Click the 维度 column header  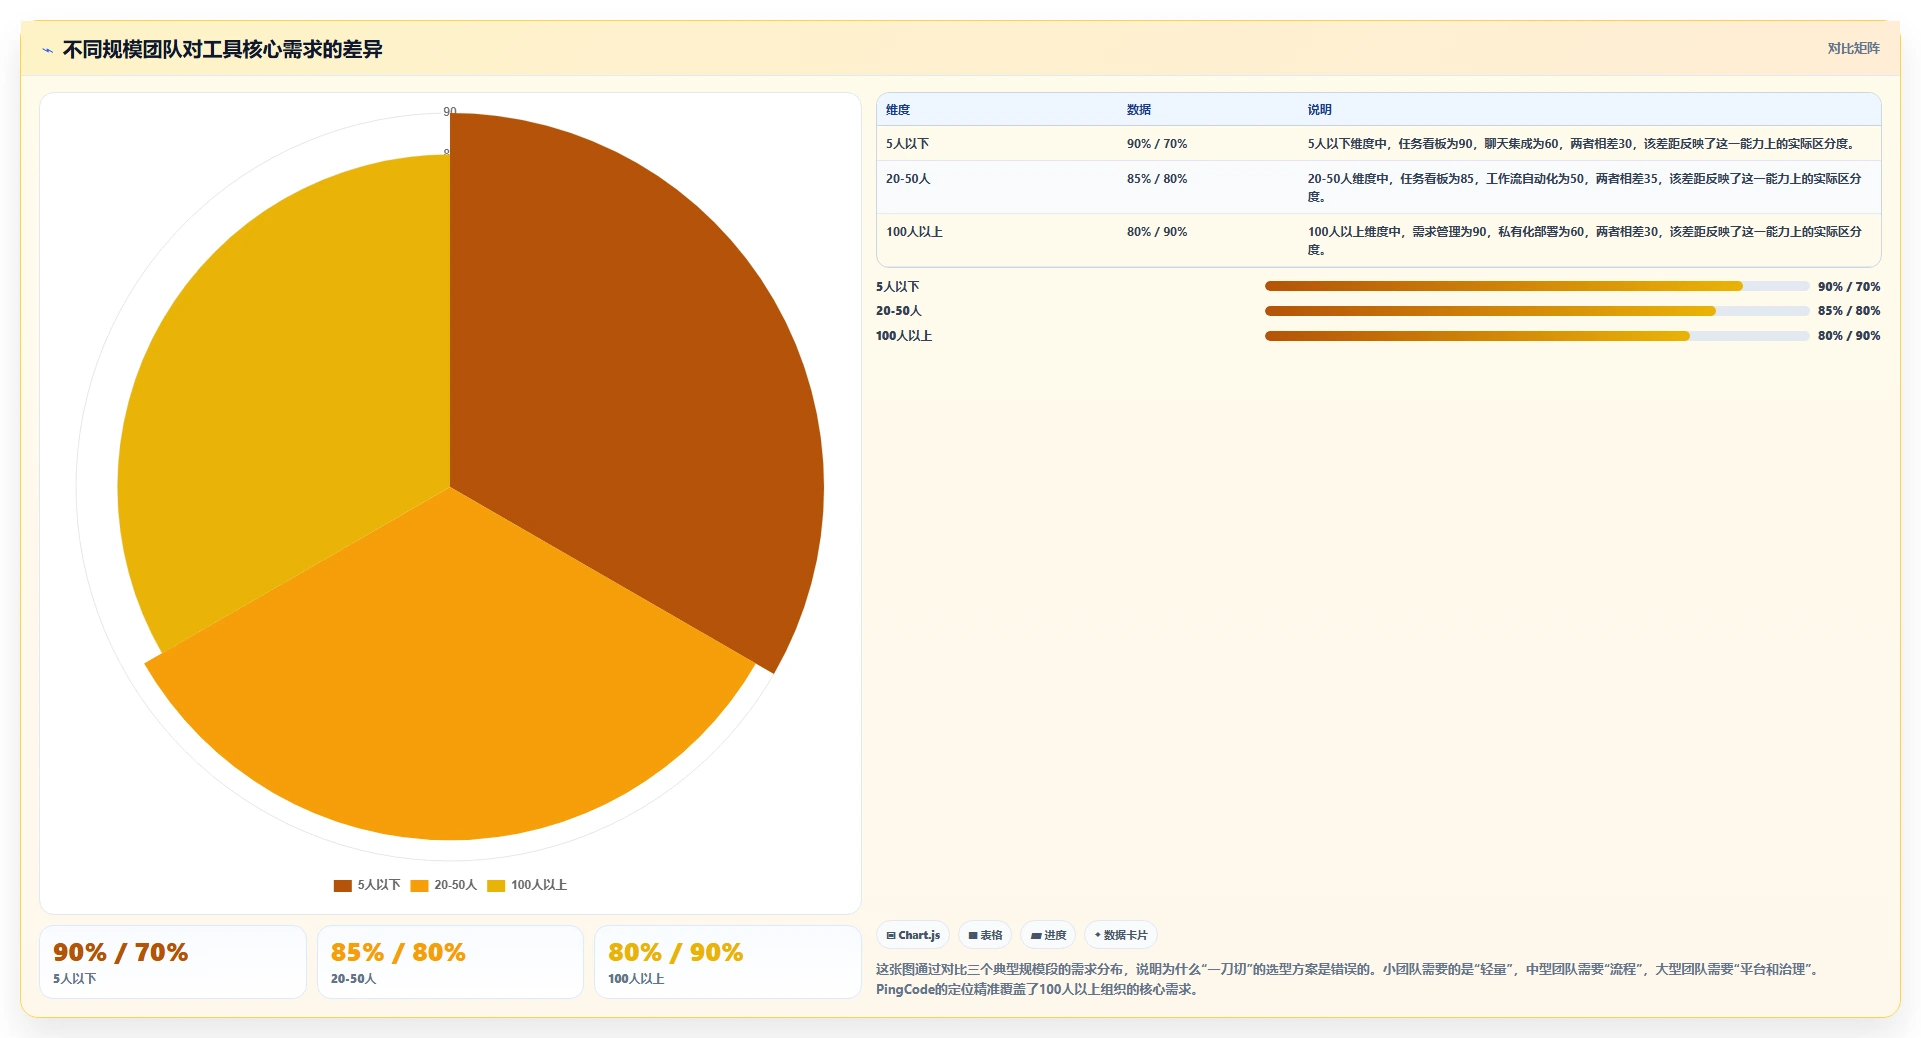click(x=898, y=110)
